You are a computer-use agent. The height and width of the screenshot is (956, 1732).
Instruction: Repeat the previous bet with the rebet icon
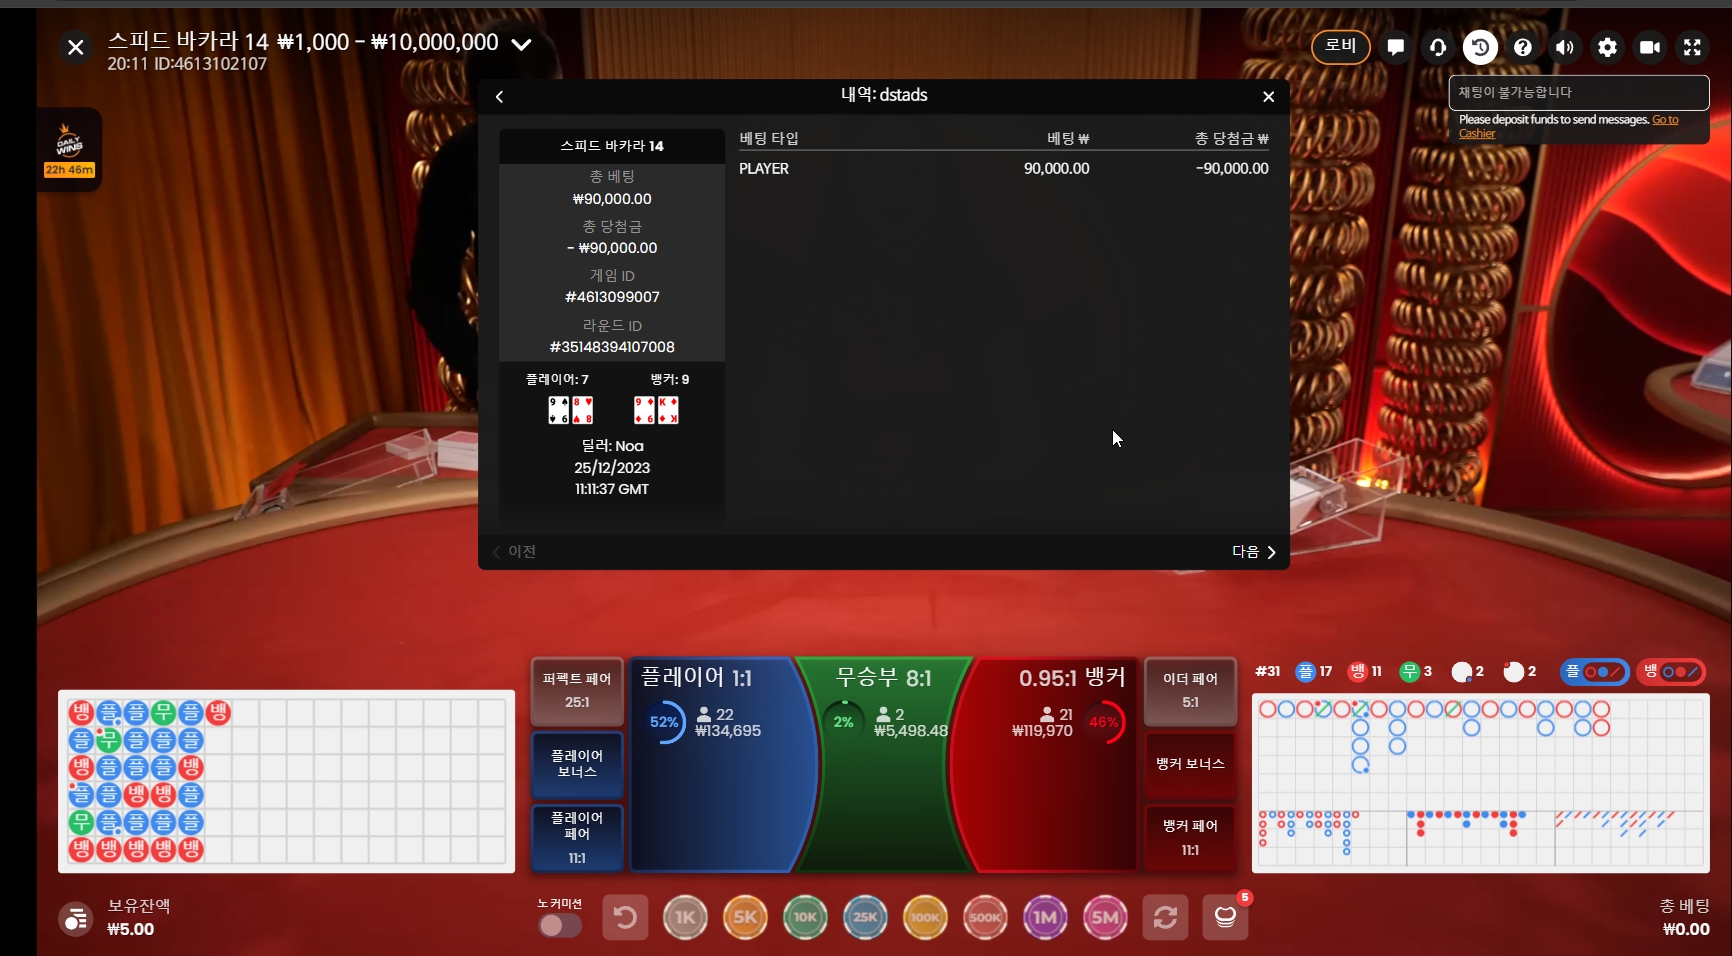(1165, 917)
